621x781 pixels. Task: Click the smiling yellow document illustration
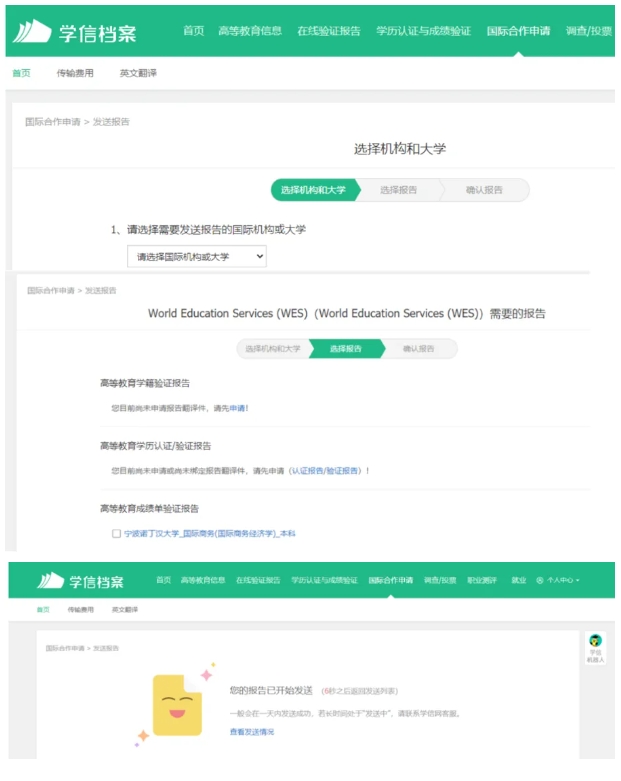[177, 705]
